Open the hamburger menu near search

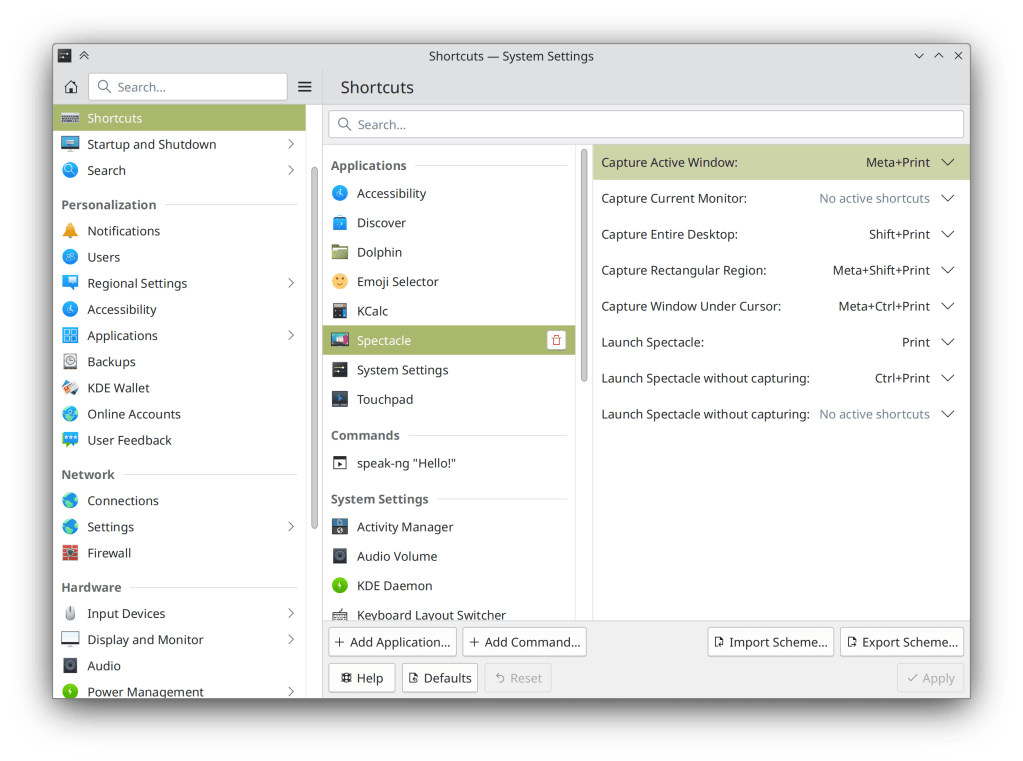pyautogui.click(x=304, y=87)
